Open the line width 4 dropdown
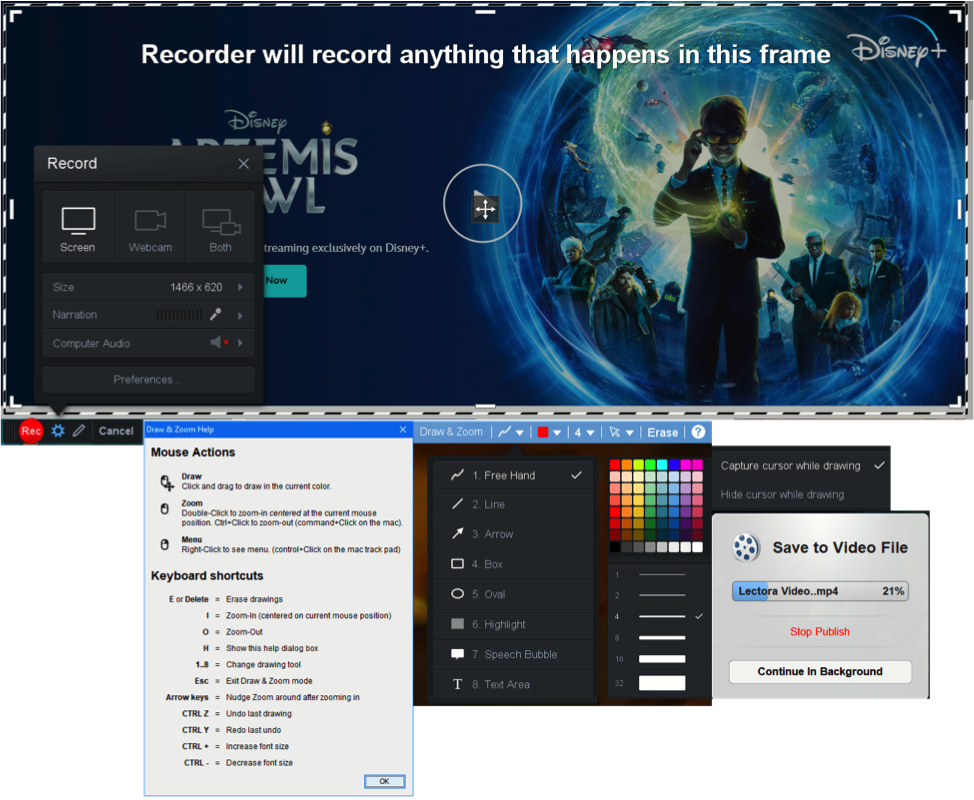 click(x=584, y=433)
